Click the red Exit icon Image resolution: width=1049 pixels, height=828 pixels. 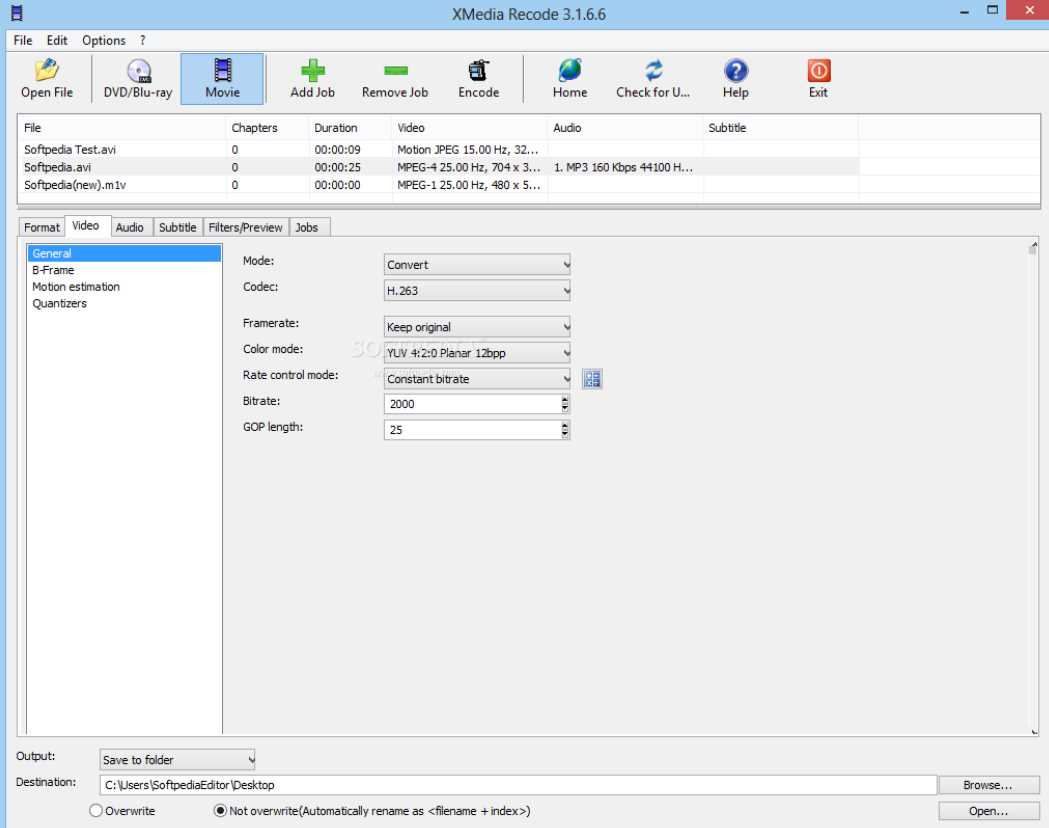pyautogui.click(x=818, y=79)
